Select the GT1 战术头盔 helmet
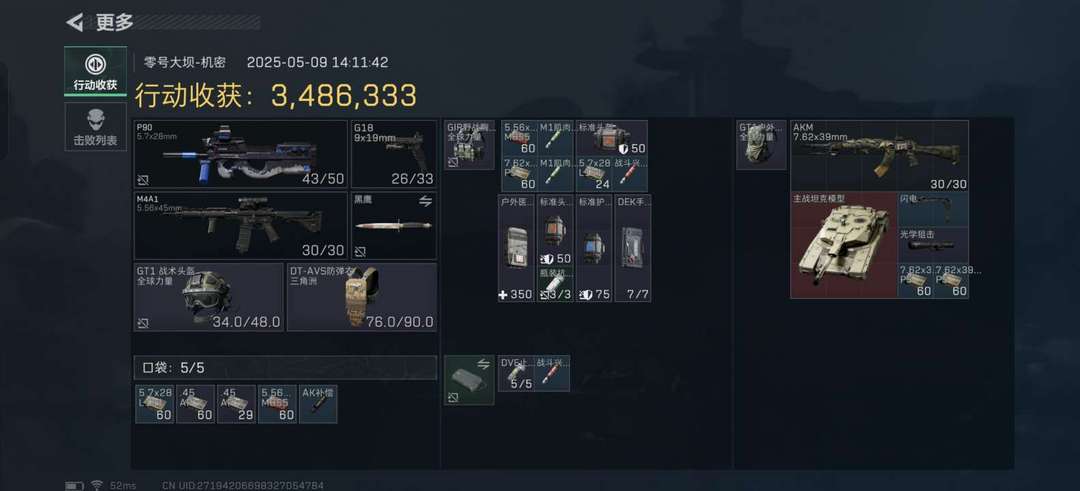The image size is (1080, 491). (x=208, y=297)
